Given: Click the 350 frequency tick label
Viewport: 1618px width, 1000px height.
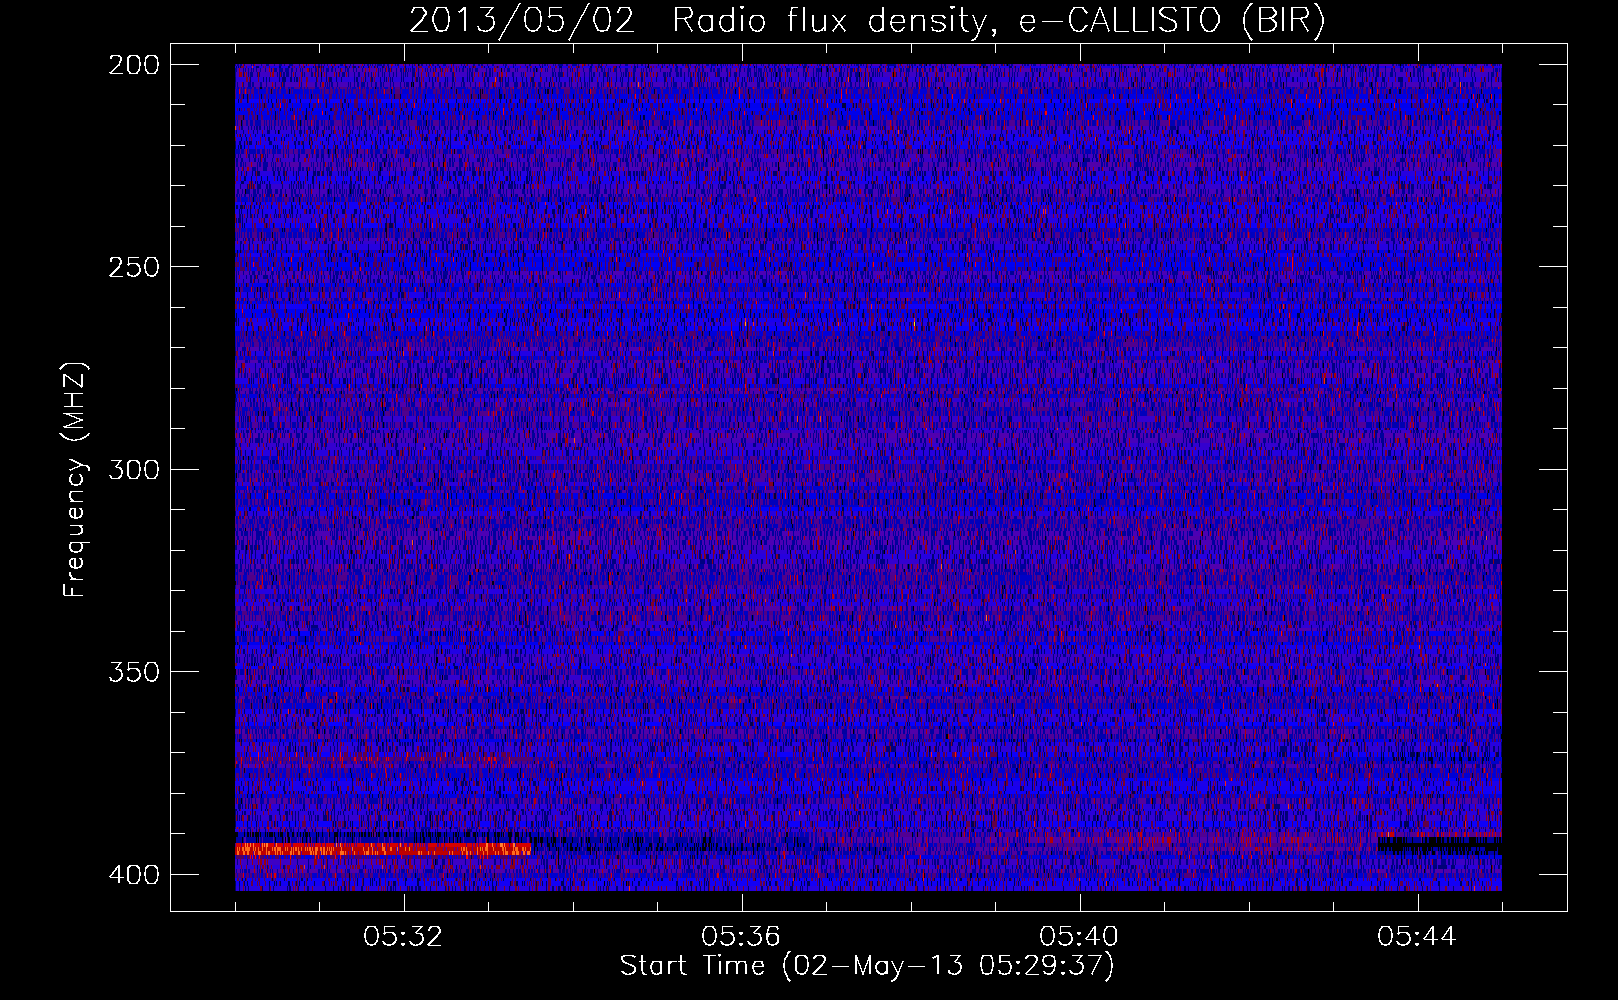Looking at the screenshot, I should [x=133, y=672].
